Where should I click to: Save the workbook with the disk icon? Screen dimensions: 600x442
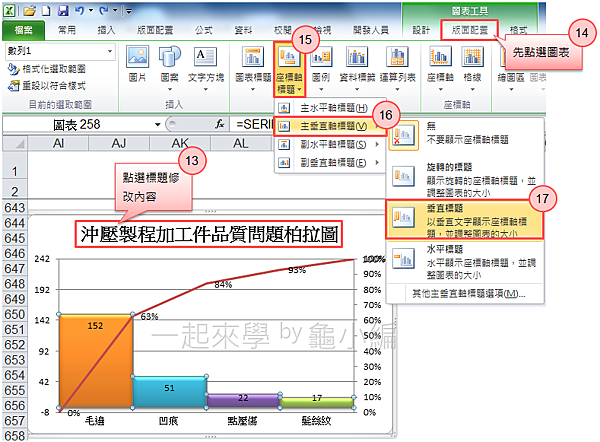coord(63,11)
